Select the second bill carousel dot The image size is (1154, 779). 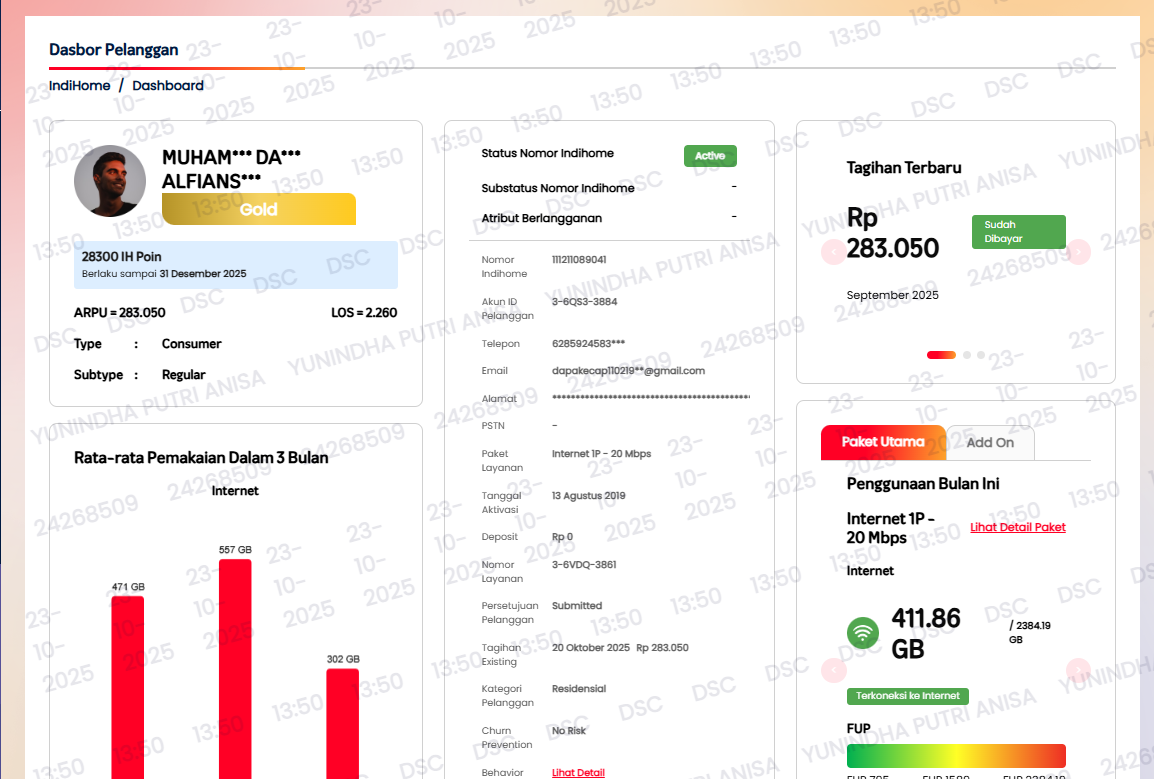[967, 355]
